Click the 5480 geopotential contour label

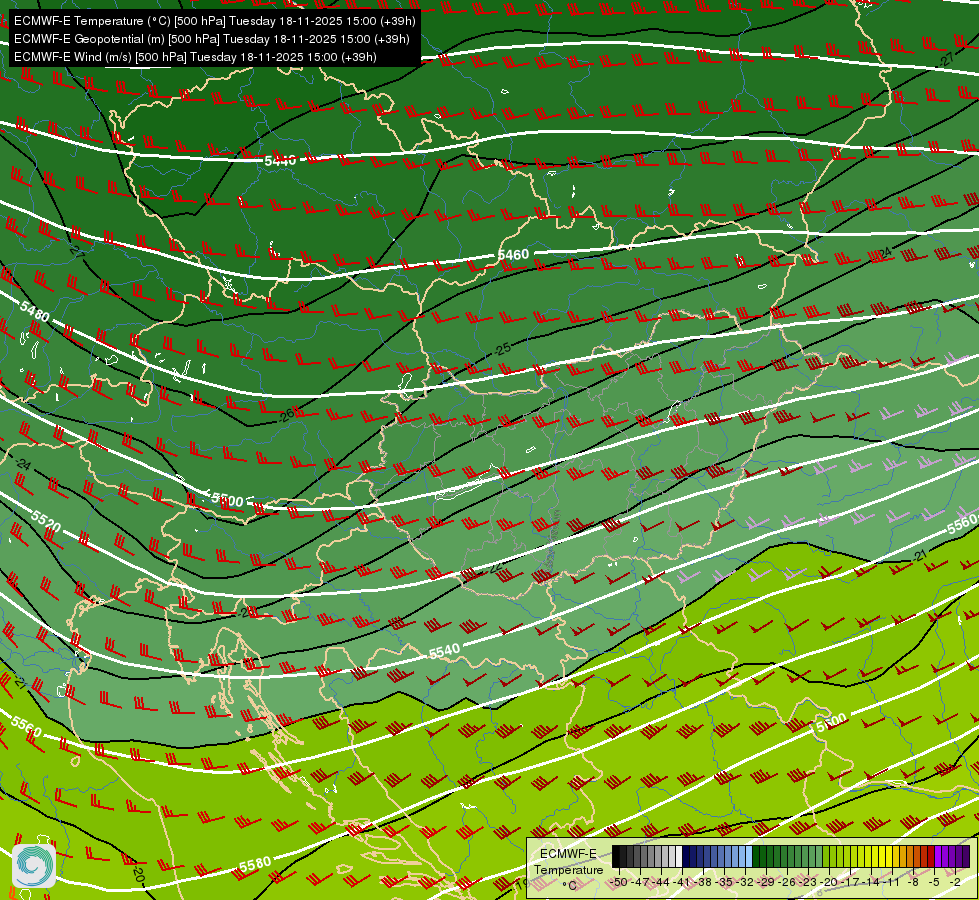34,311
